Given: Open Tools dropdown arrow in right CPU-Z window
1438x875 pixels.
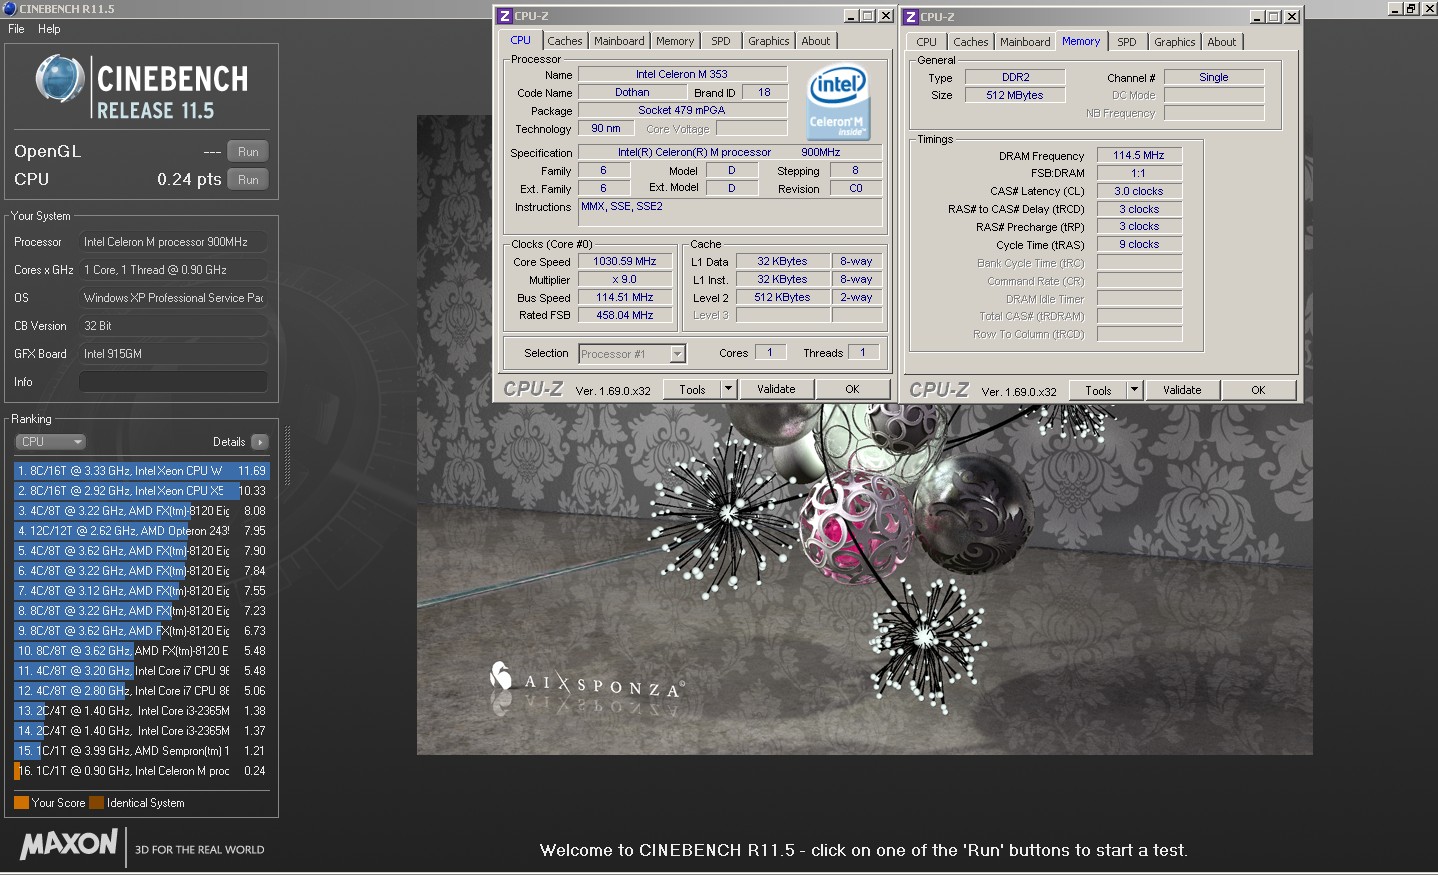Looking at the screenshot, I should [1134, 391].
